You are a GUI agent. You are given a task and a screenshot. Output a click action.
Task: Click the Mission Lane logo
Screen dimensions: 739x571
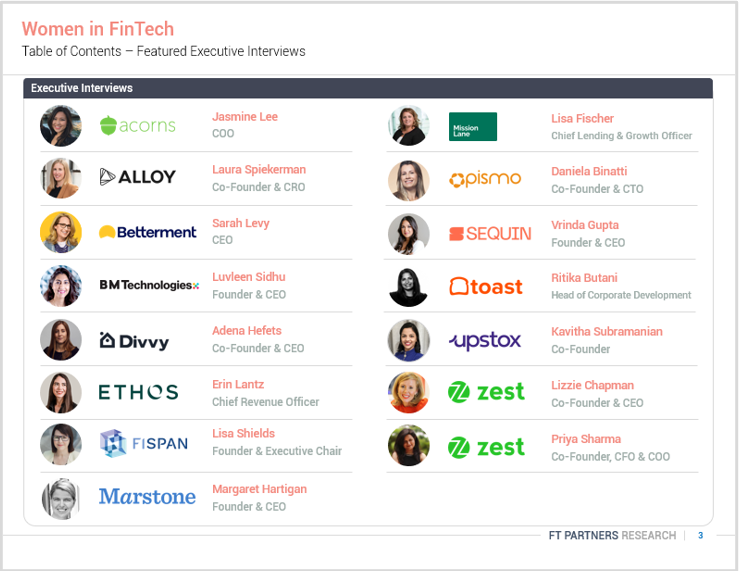(472, 127)
